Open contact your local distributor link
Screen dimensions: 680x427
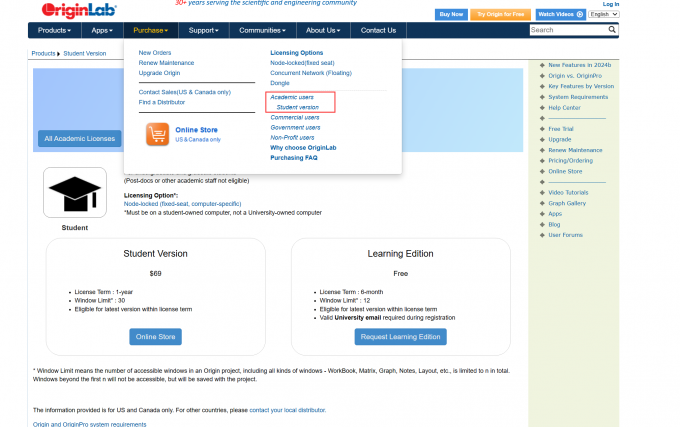[287, 410]
